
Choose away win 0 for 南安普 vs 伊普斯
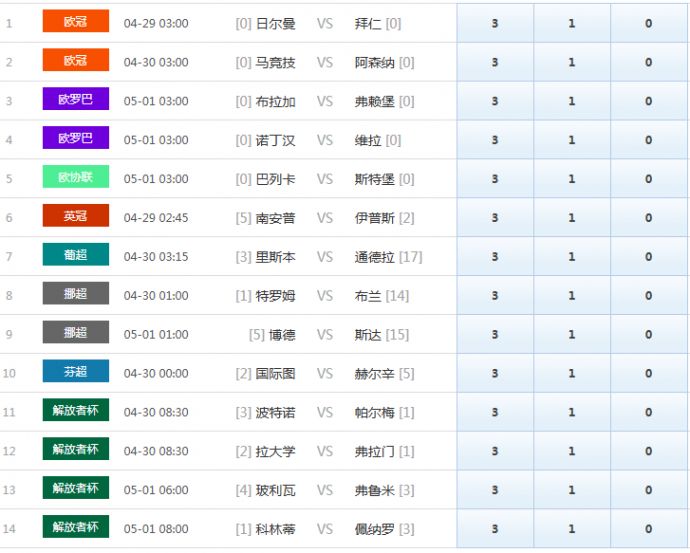click(648, 218)
